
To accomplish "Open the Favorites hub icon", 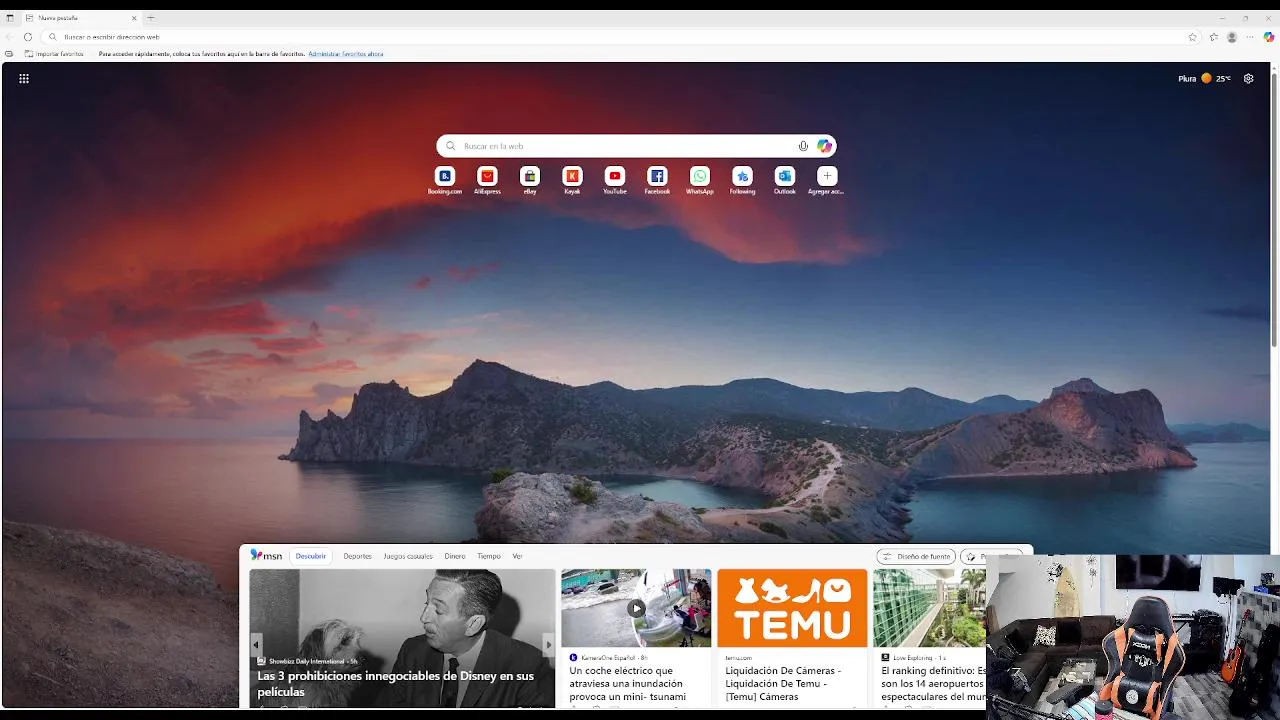I will click(x=1213, y=37).
